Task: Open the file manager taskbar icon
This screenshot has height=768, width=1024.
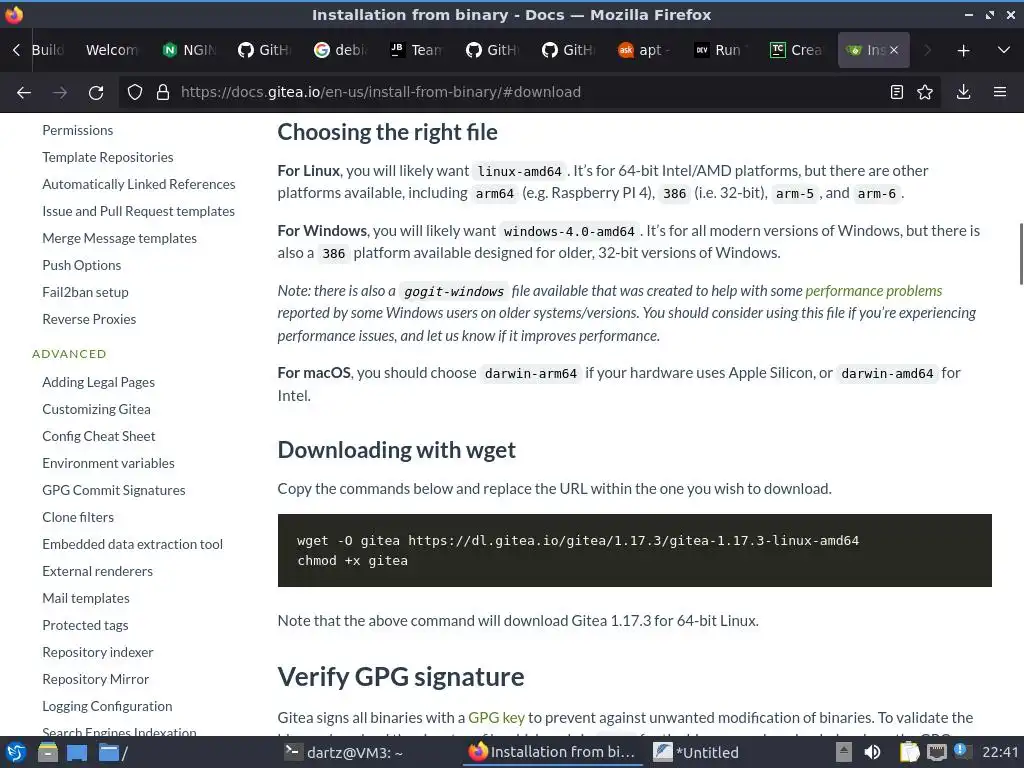Action: click(x=48, y=752)
